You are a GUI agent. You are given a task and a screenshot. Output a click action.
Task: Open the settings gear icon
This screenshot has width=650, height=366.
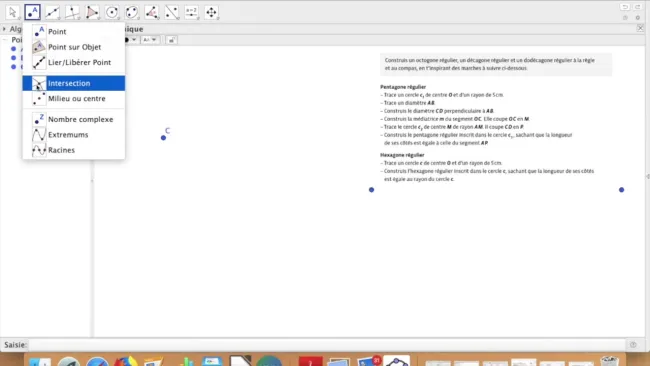coord(638,18)
